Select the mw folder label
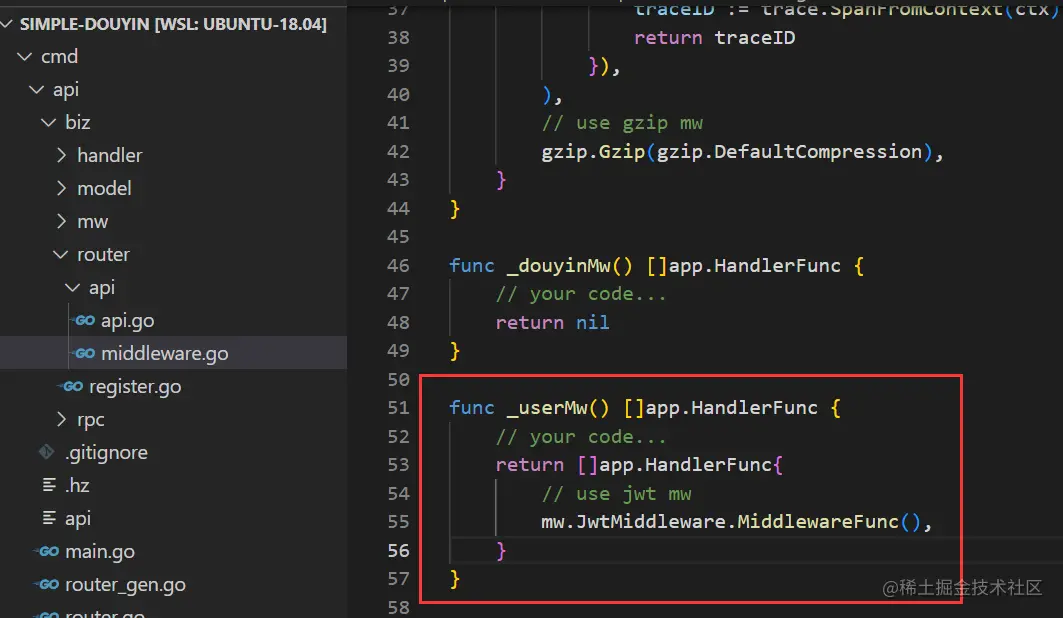The height and width of the screenshot is (618, 1063). pos(93,222)
